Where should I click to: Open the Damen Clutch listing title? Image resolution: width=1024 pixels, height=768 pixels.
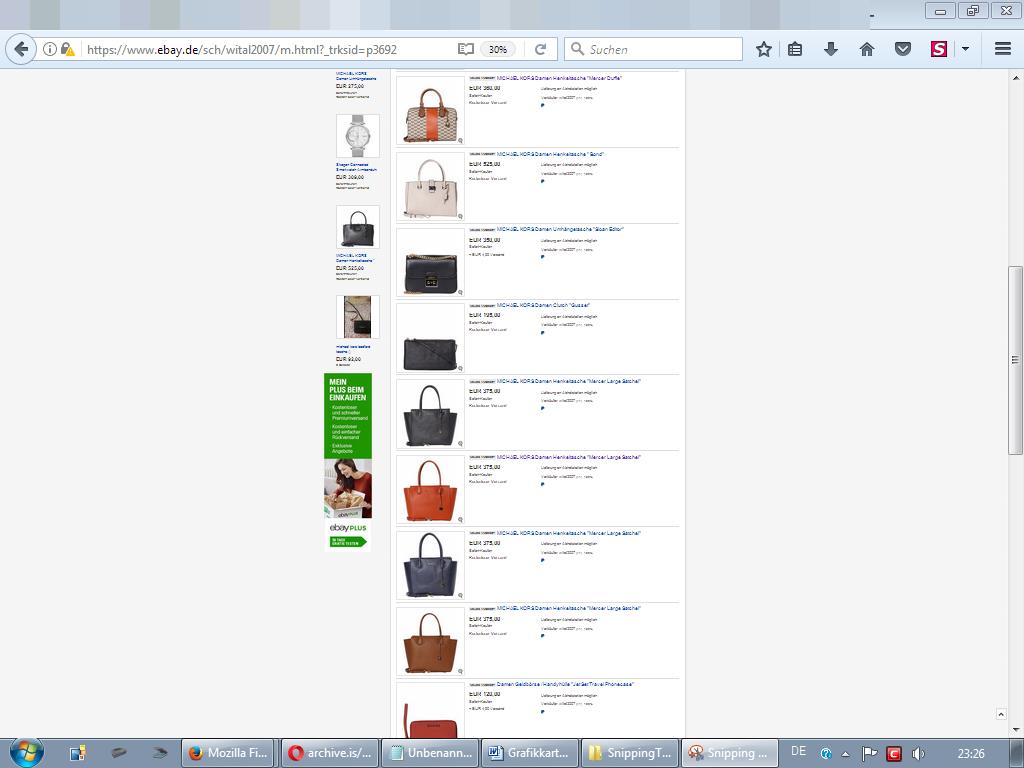pos(543,305)
